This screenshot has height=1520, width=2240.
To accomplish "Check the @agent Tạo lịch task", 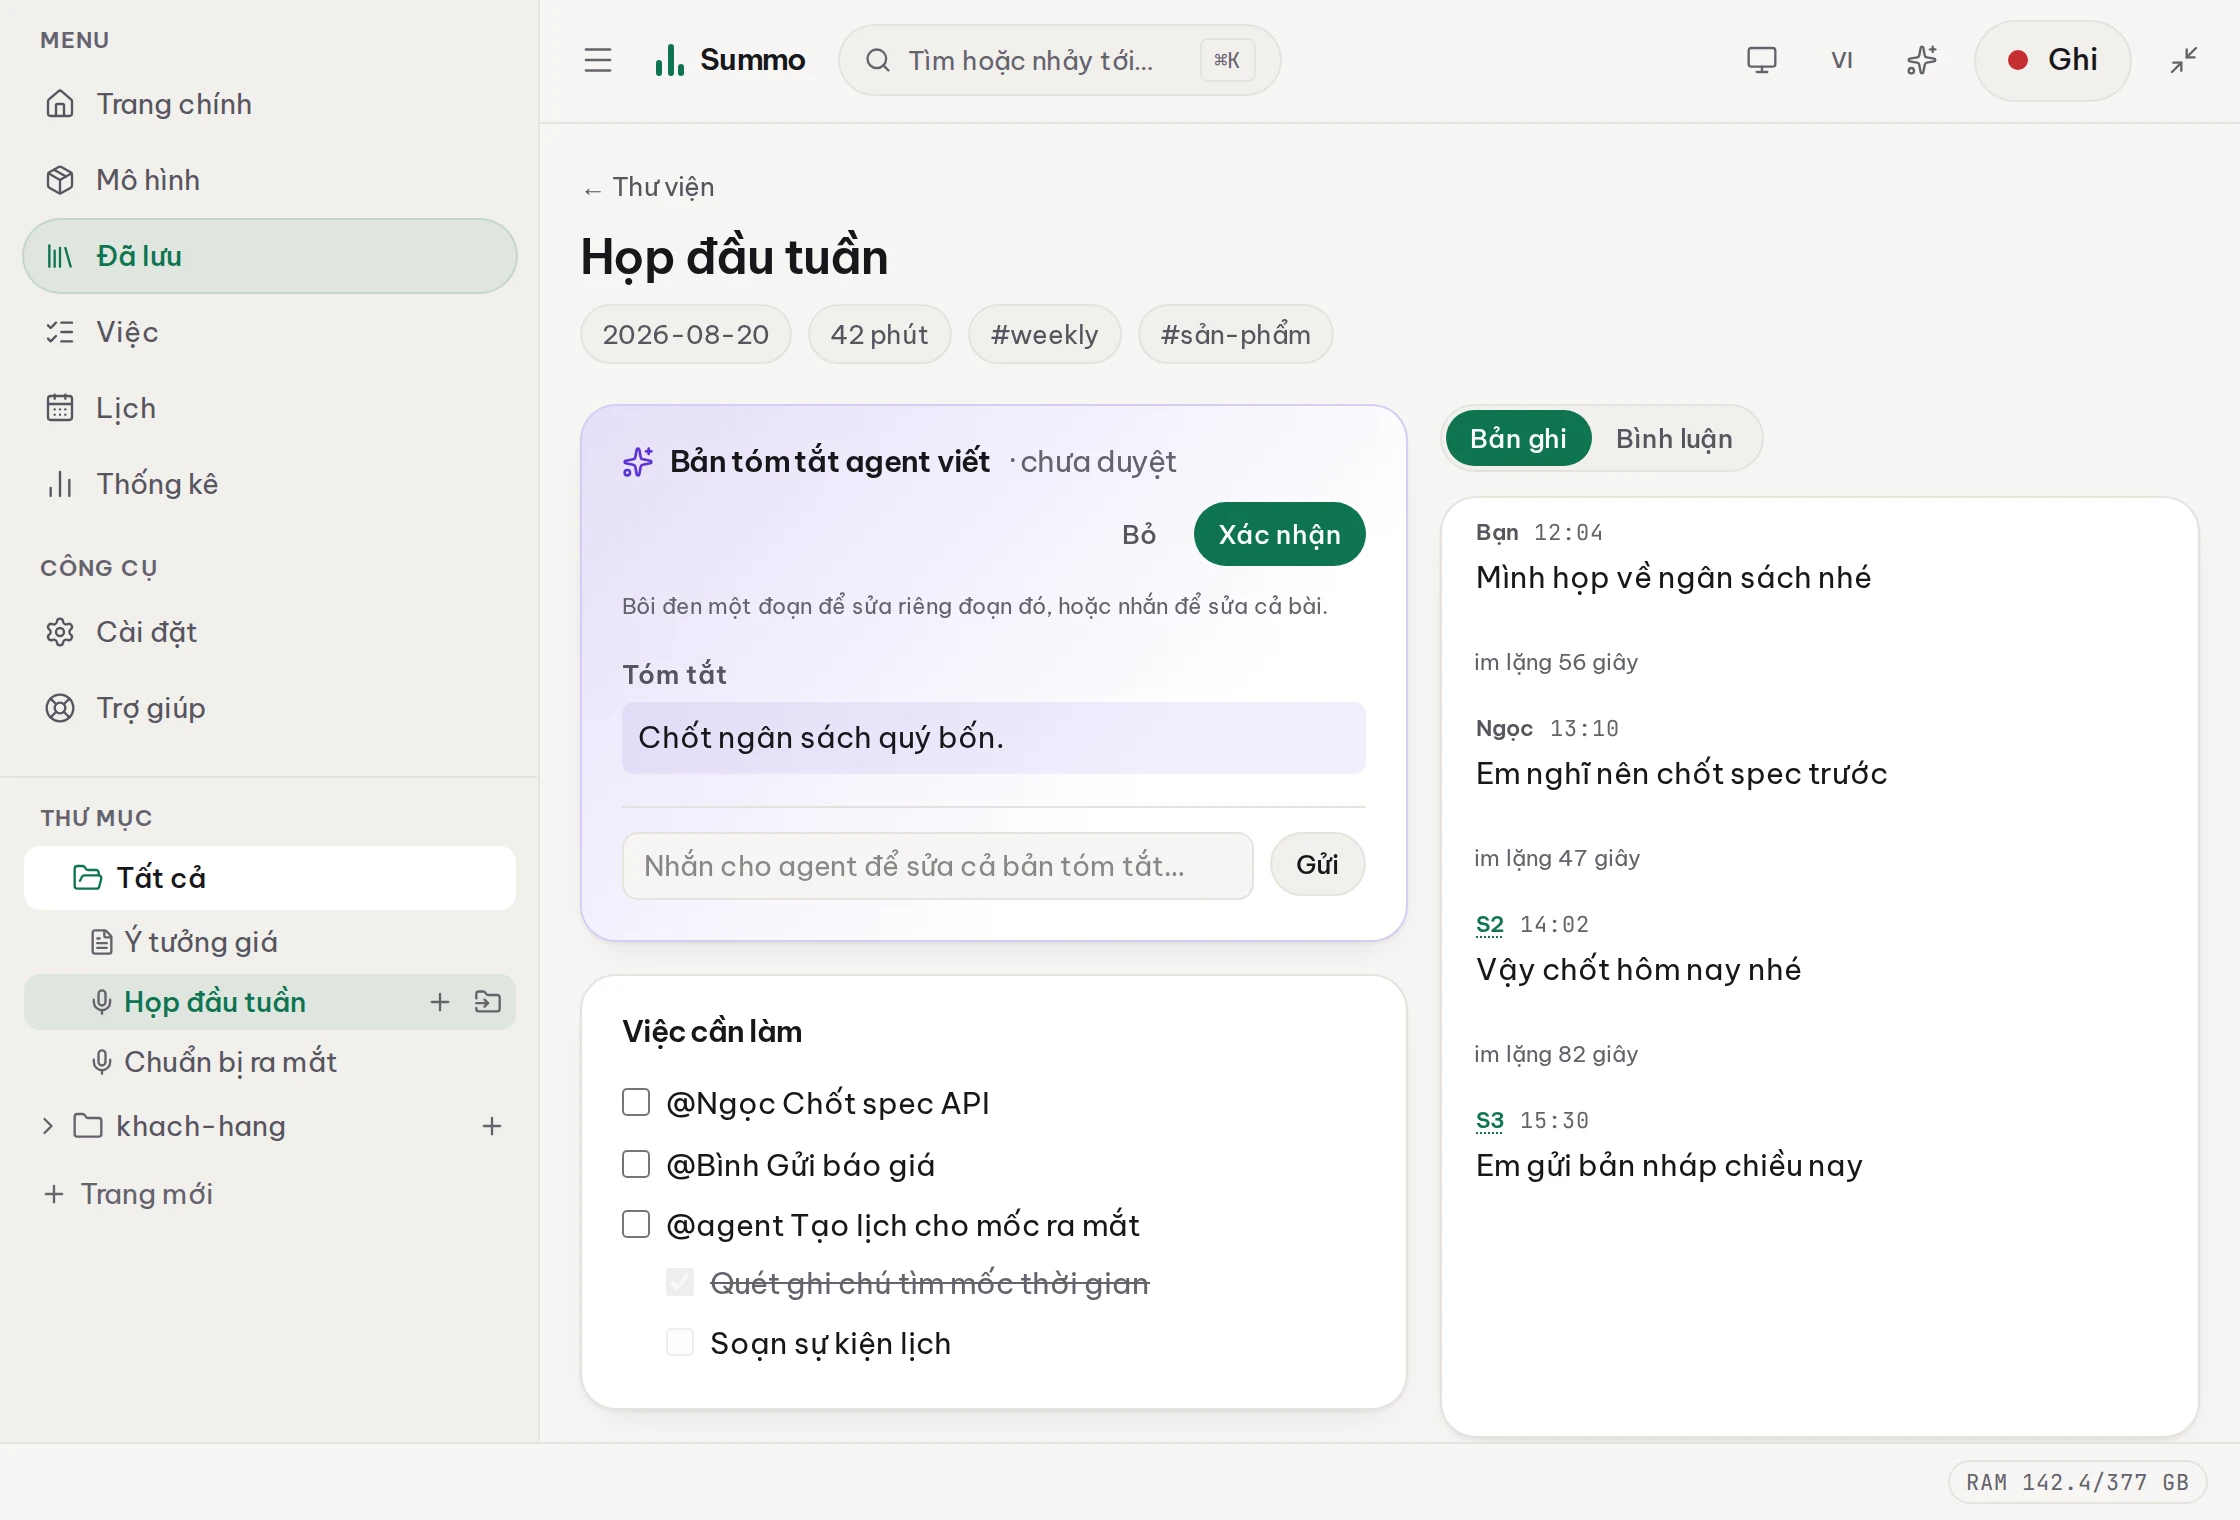I will click(x=636, y=1224).
